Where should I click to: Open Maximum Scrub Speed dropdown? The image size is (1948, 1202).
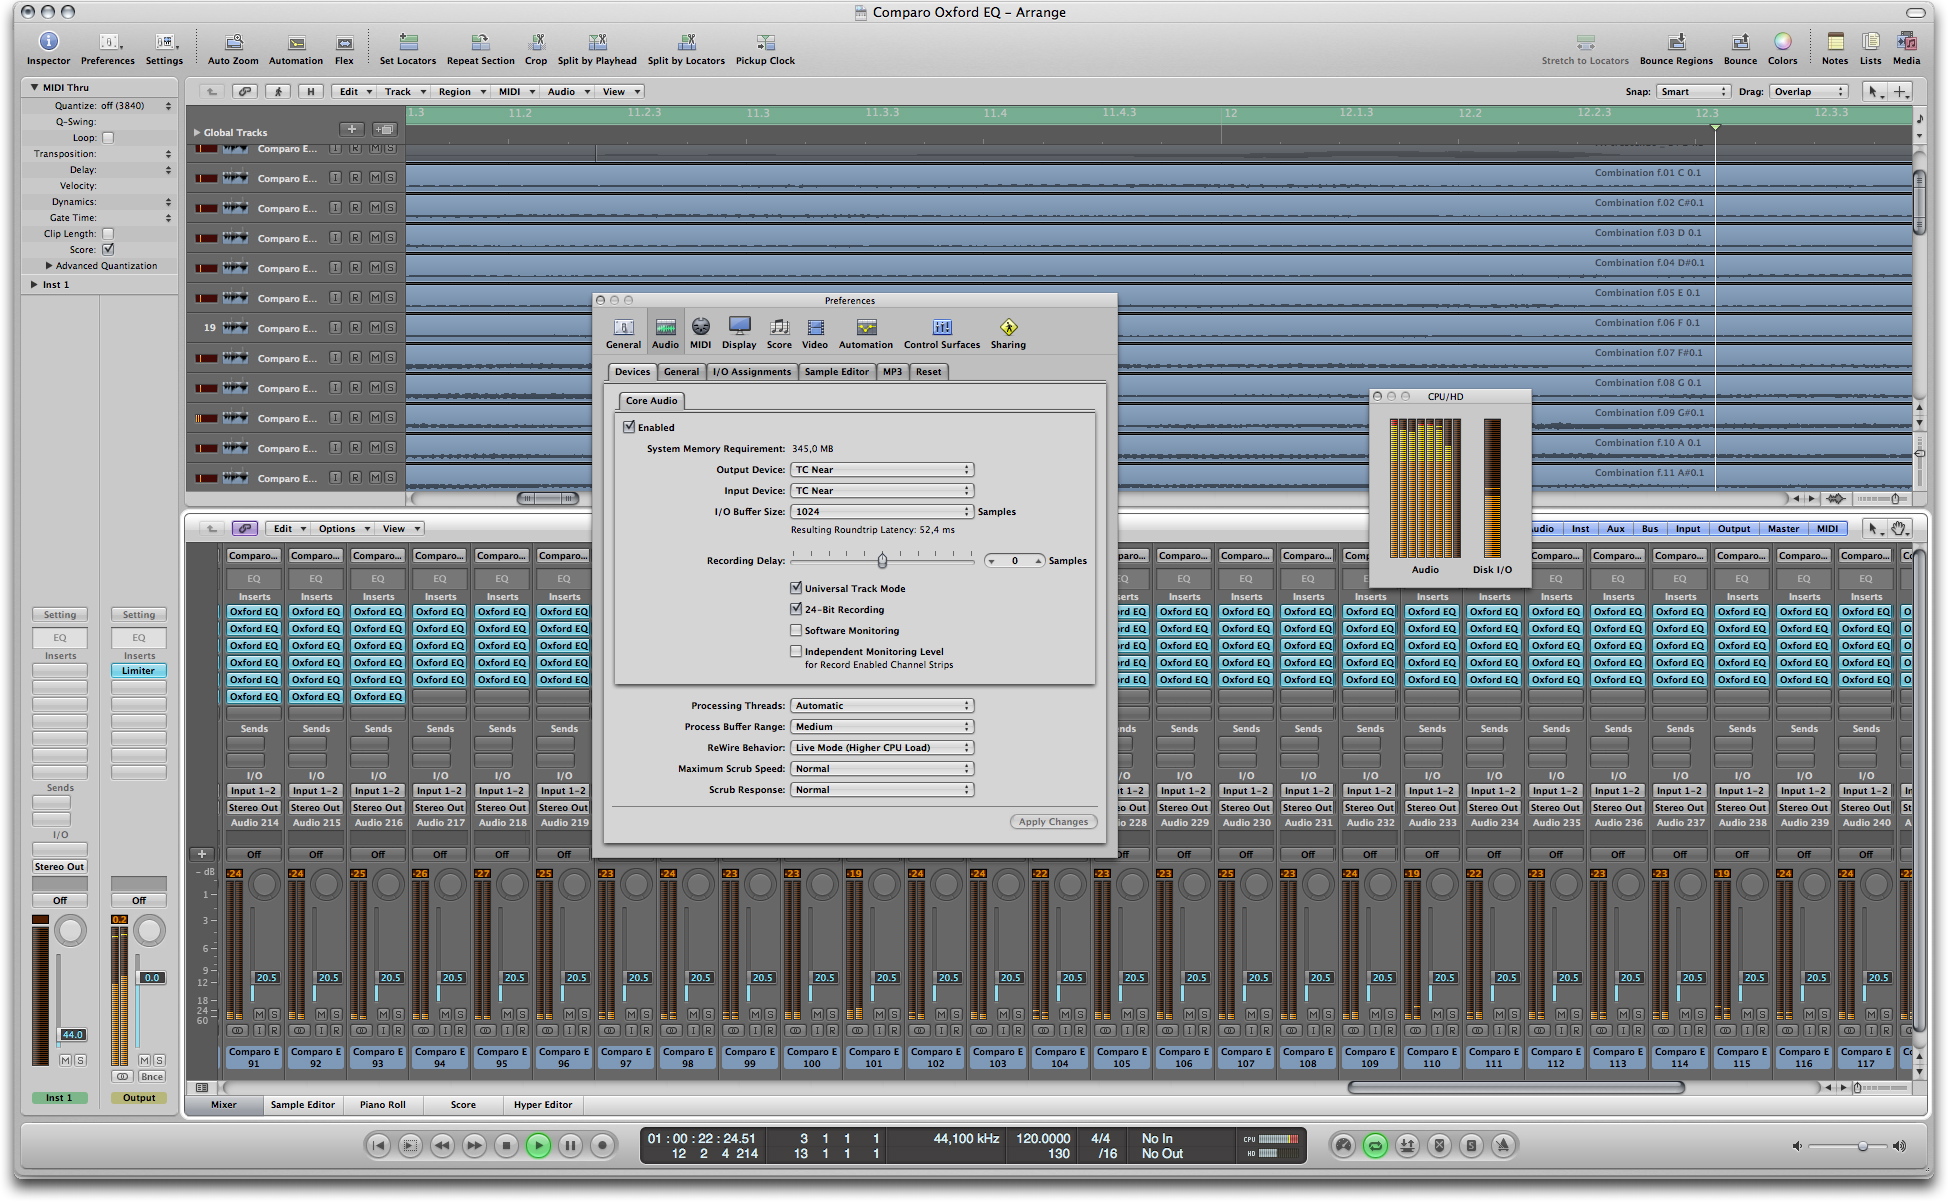click(882, 768)
